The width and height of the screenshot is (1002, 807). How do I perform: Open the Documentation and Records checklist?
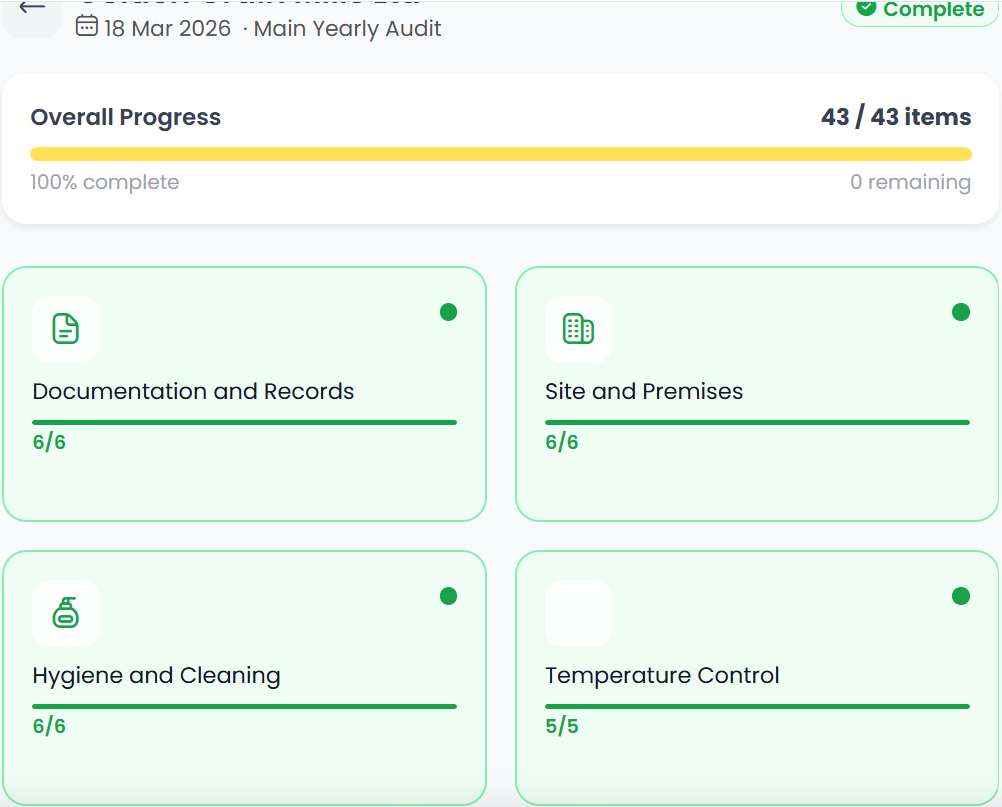point(245,393)
